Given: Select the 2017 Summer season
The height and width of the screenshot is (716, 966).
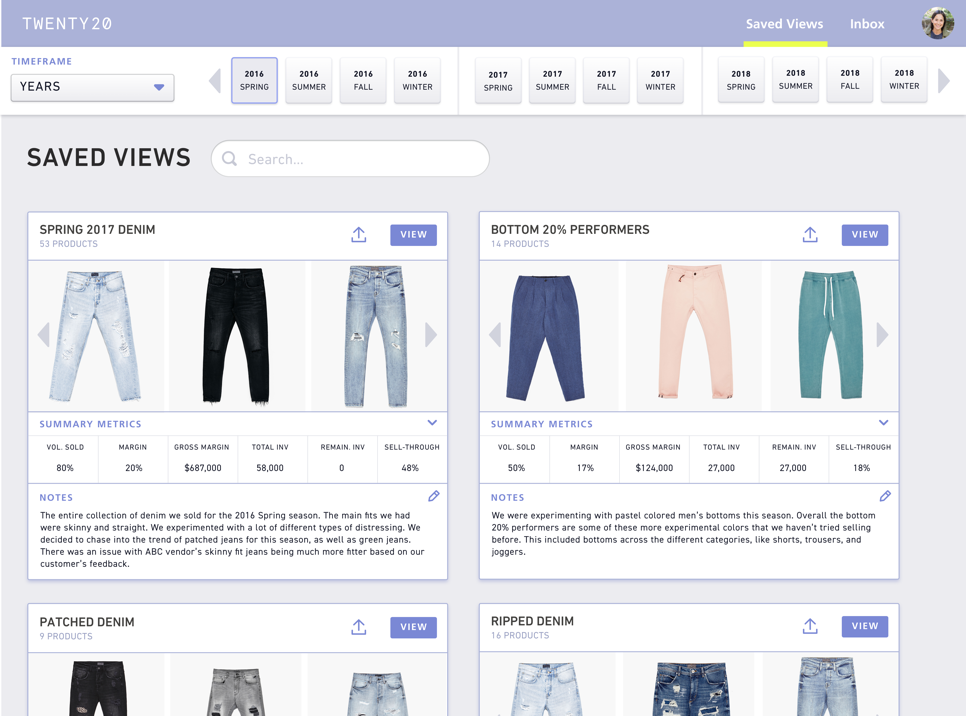Looking at the screenshot, I should coord(552,81).
